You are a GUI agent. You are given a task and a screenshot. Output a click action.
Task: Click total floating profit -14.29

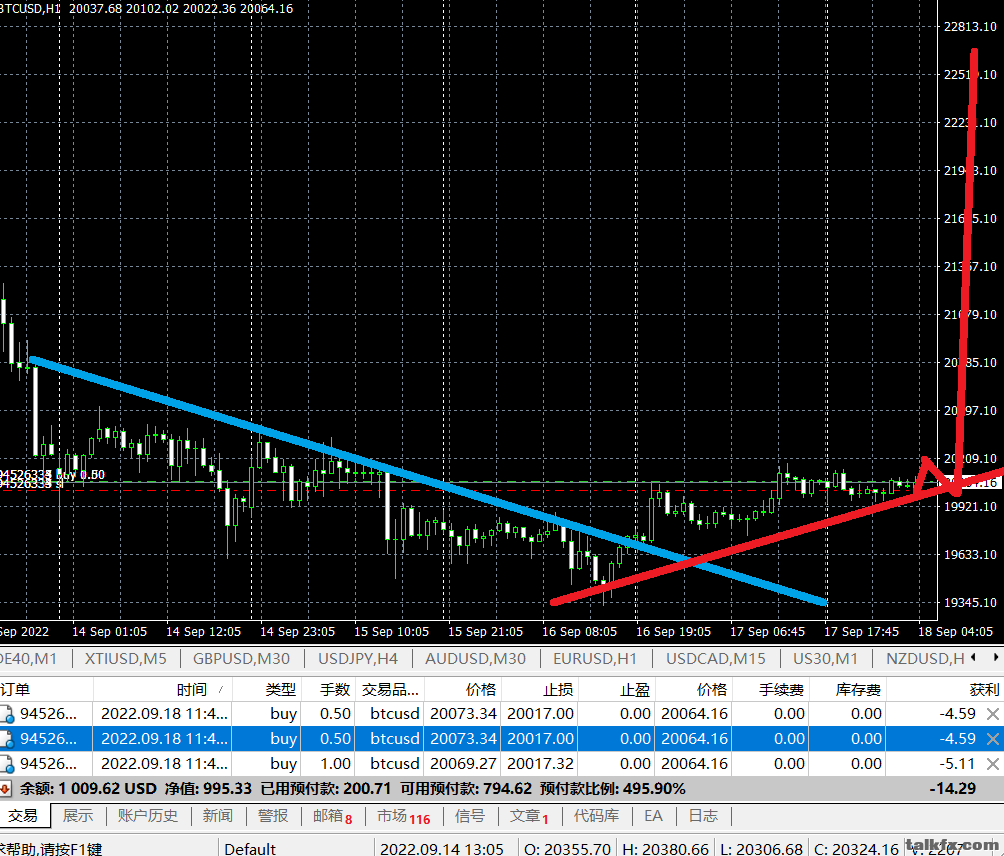click(x=953, y=789)
